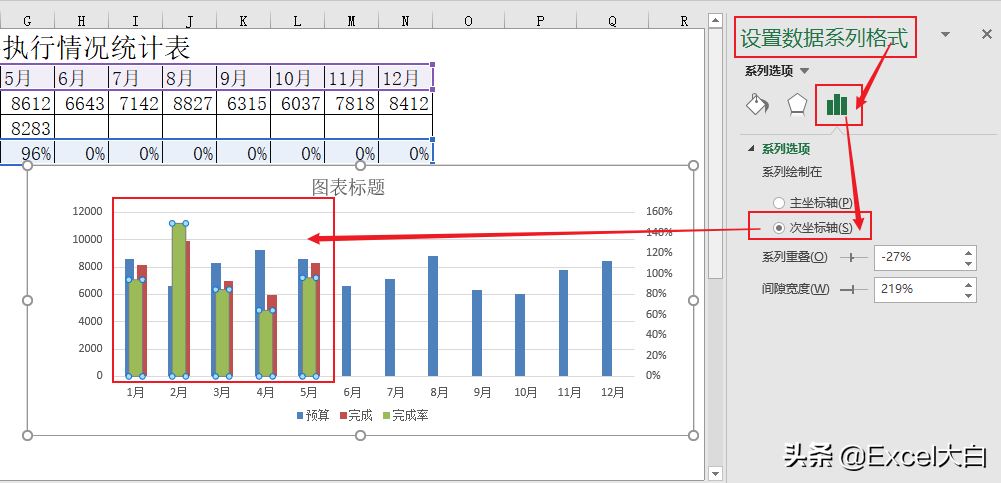
Task: Open Effects pentagon tab
Action: click(x=797, y=105)
